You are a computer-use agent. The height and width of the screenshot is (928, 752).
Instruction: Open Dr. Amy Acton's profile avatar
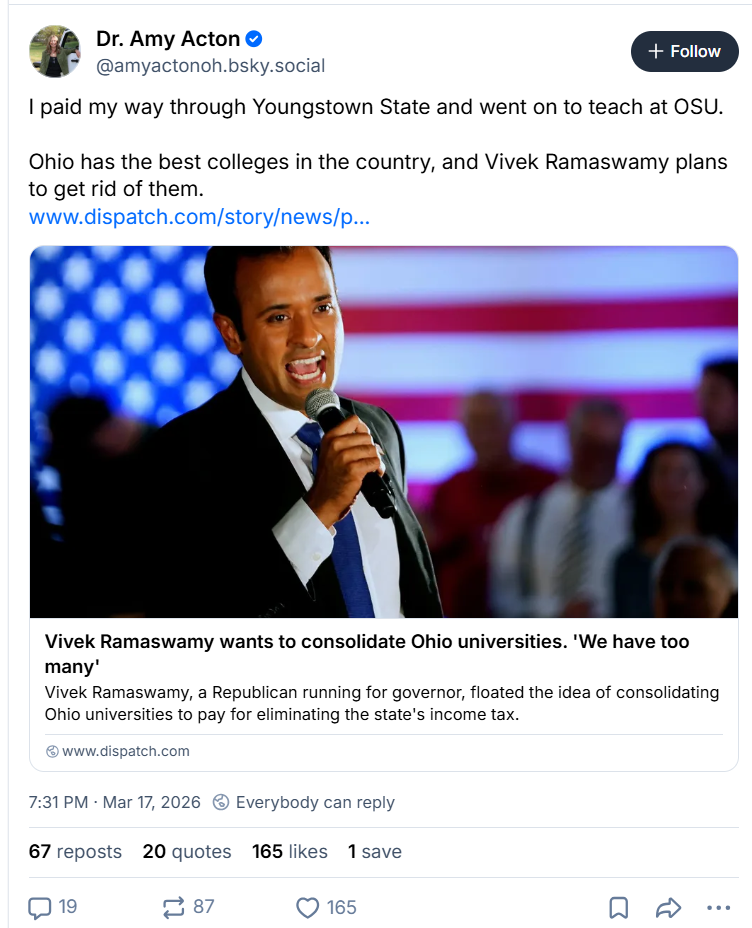(55, 52)
